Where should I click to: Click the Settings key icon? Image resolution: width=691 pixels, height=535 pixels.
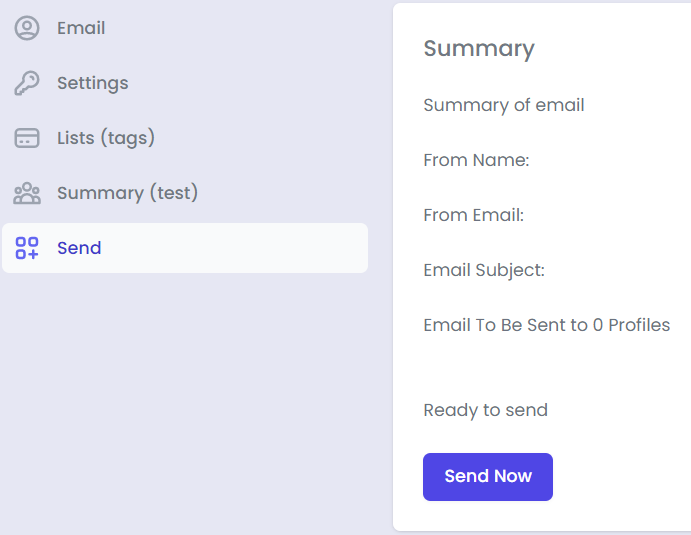(x=27, y=83)
